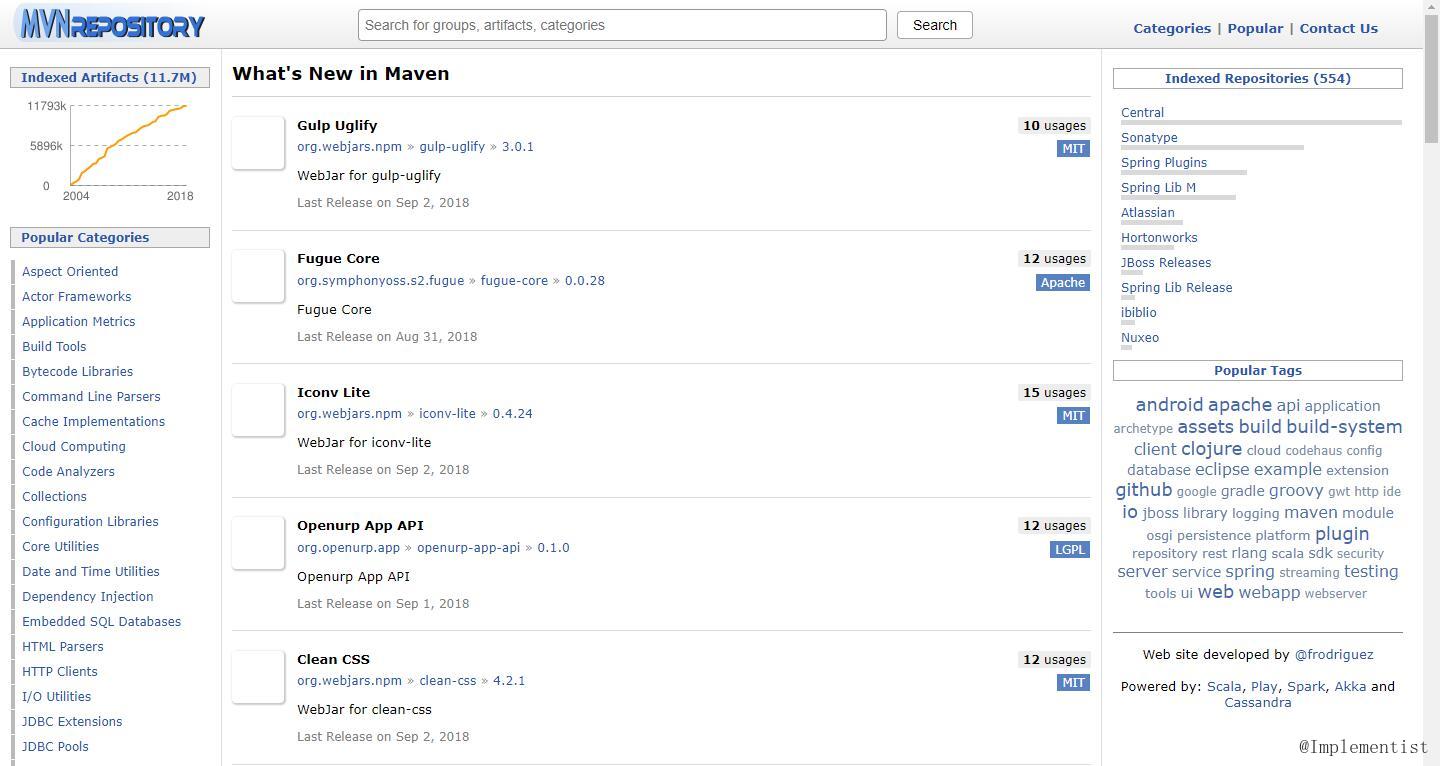This screenshot has height=766, width=1440.
Task: Open Clean CSS title link
Action: (x=333, y=659)
